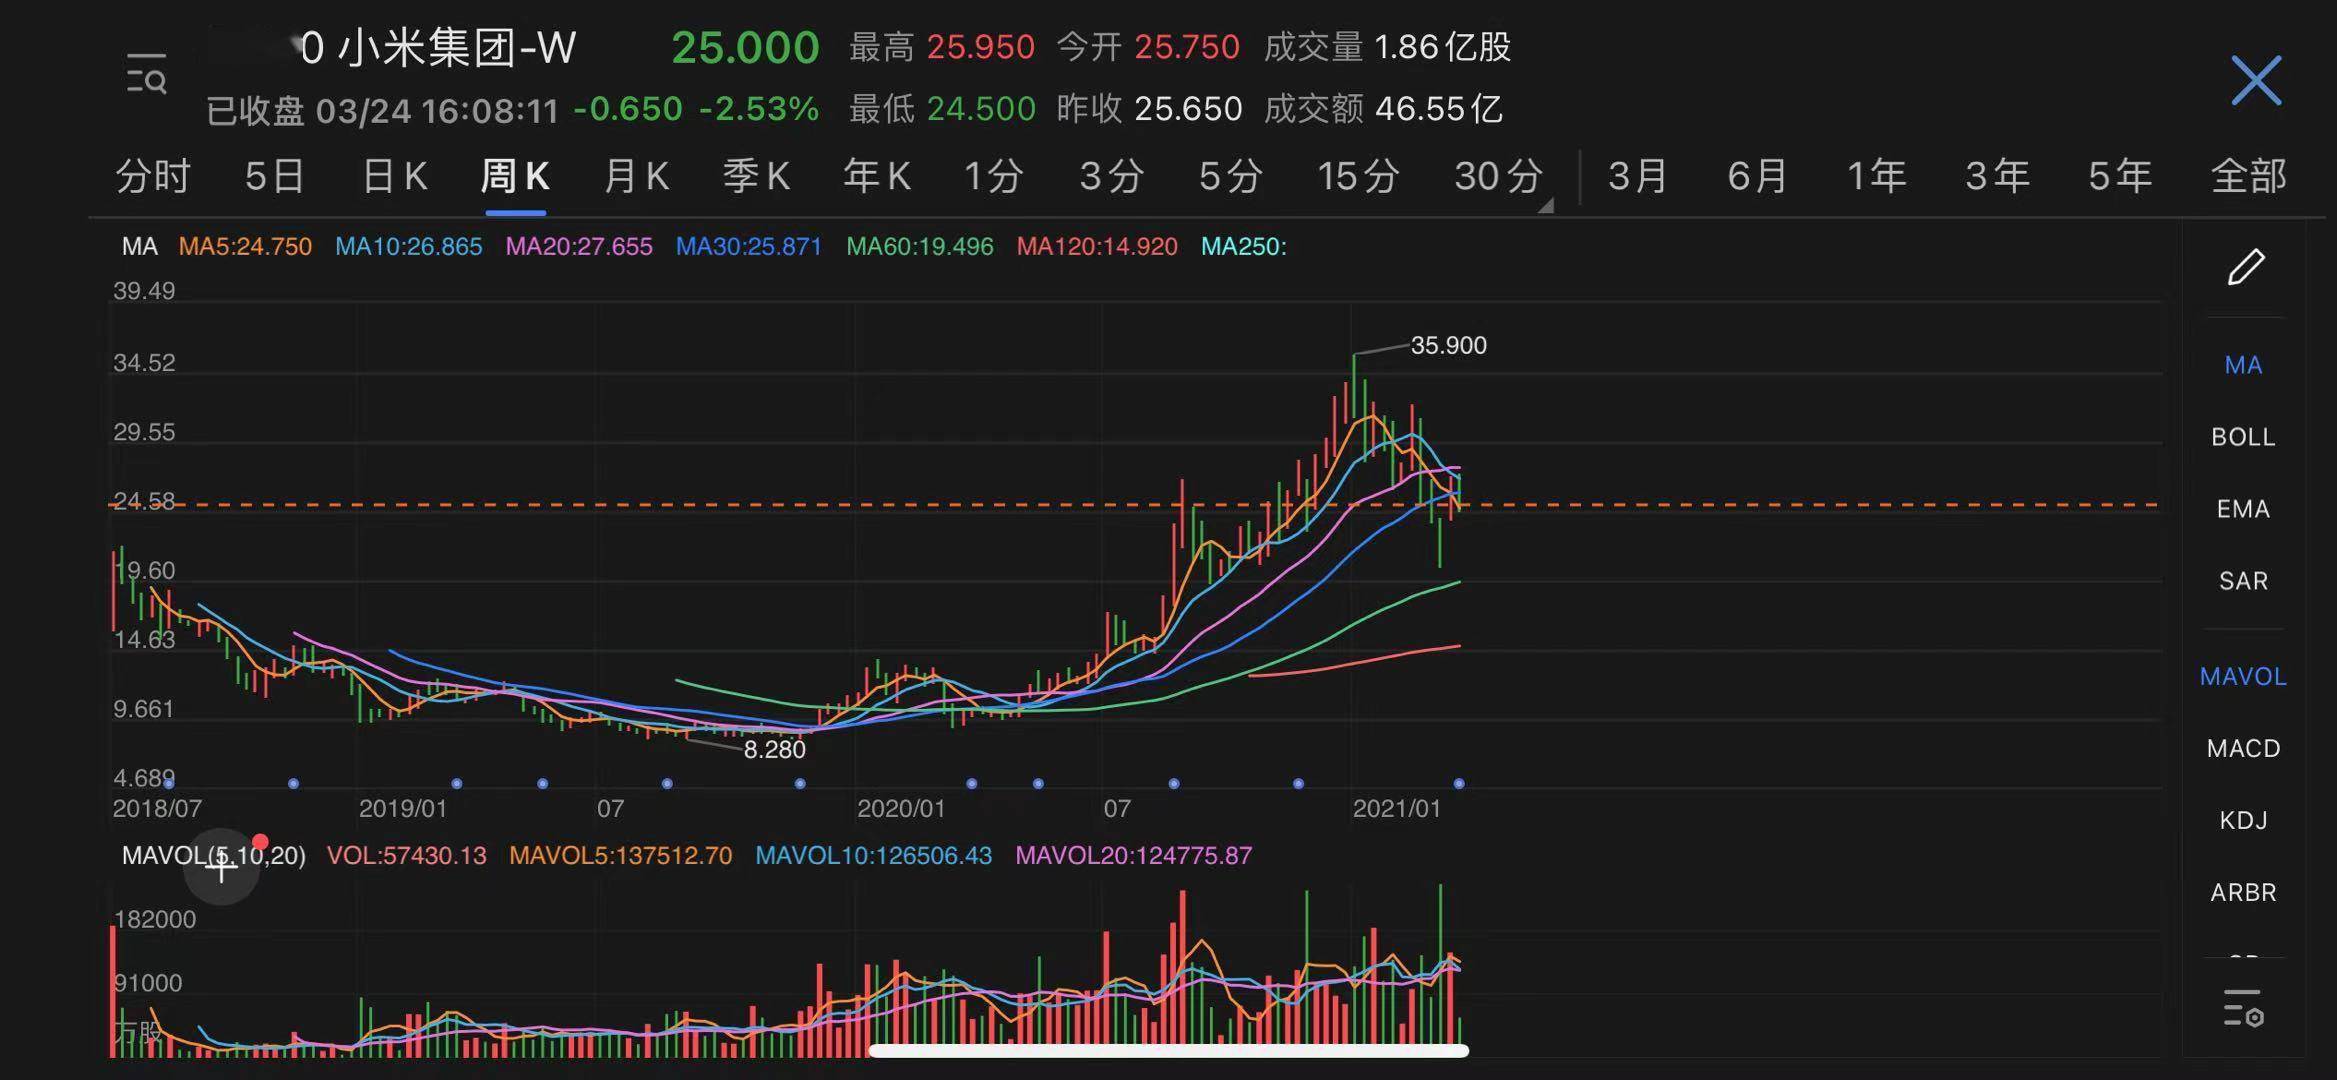The height and width of the screenshot is (1080, 2337).
Task: Show the 1年 time range
Action: click(x=1875, y=176)
